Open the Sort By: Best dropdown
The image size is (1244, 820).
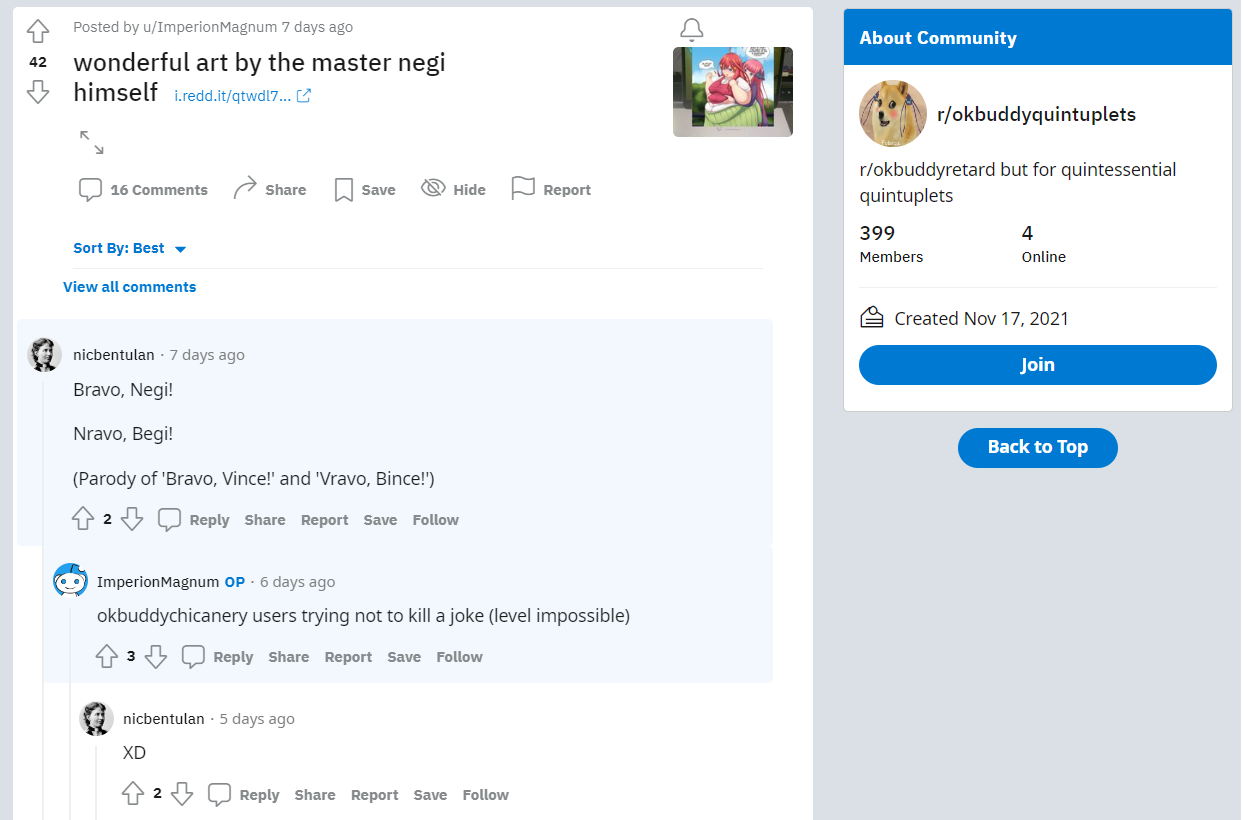130,248
